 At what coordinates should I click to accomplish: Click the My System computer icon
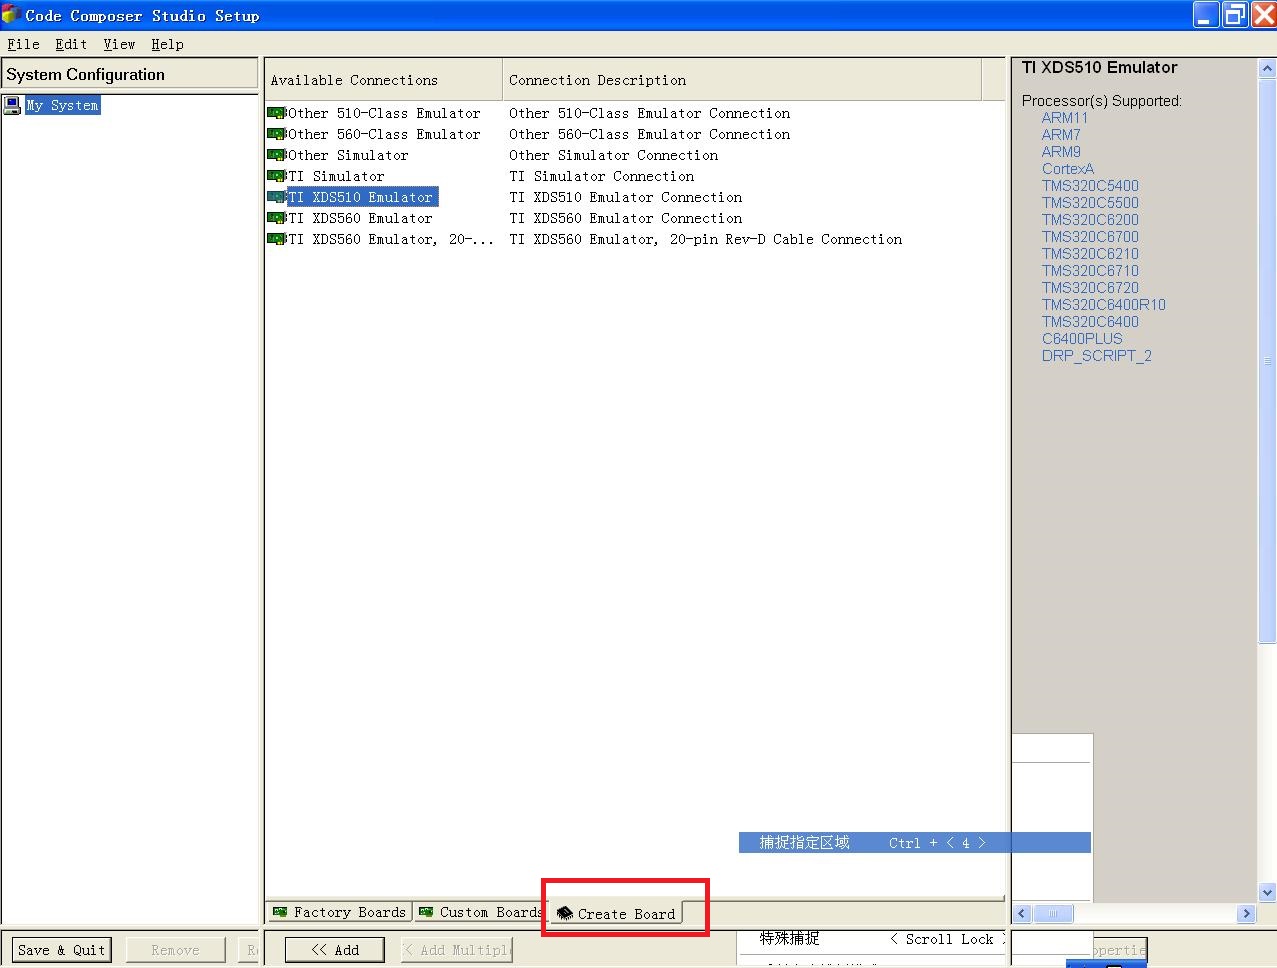point(12,105)
